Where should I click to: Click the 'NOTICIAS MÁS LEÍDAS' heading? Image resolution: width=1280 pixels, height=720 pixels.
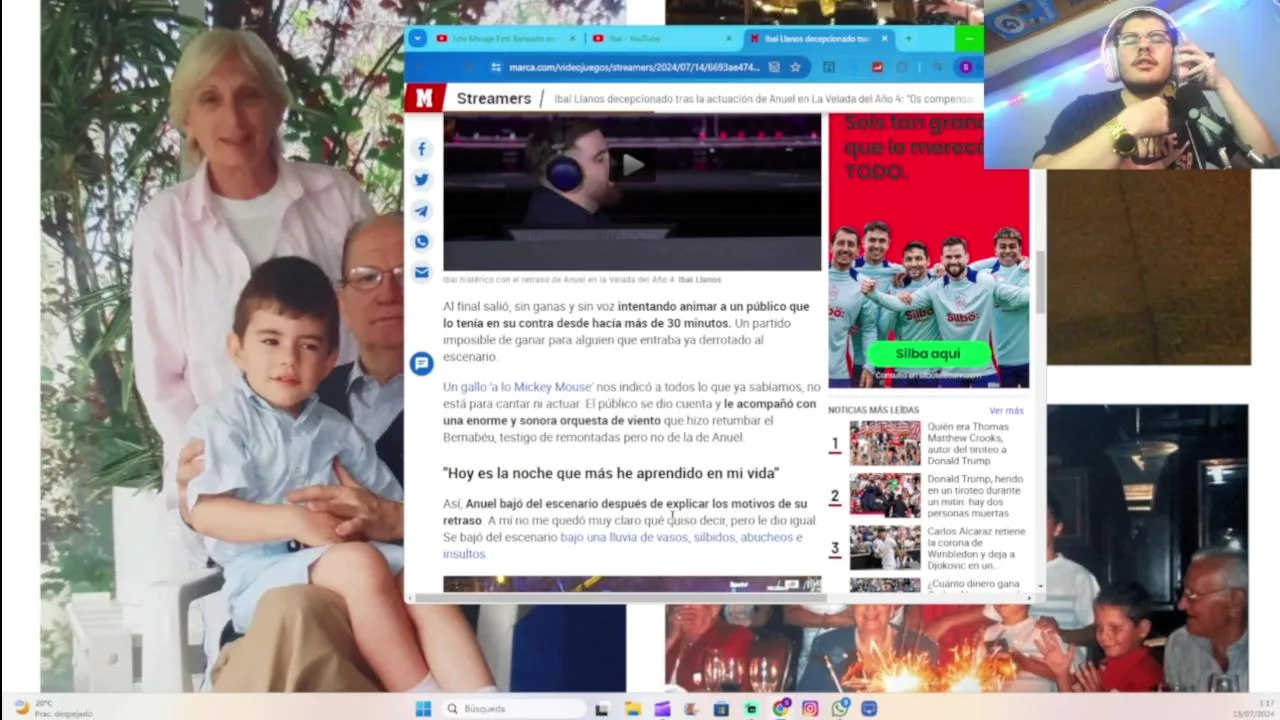873,410
